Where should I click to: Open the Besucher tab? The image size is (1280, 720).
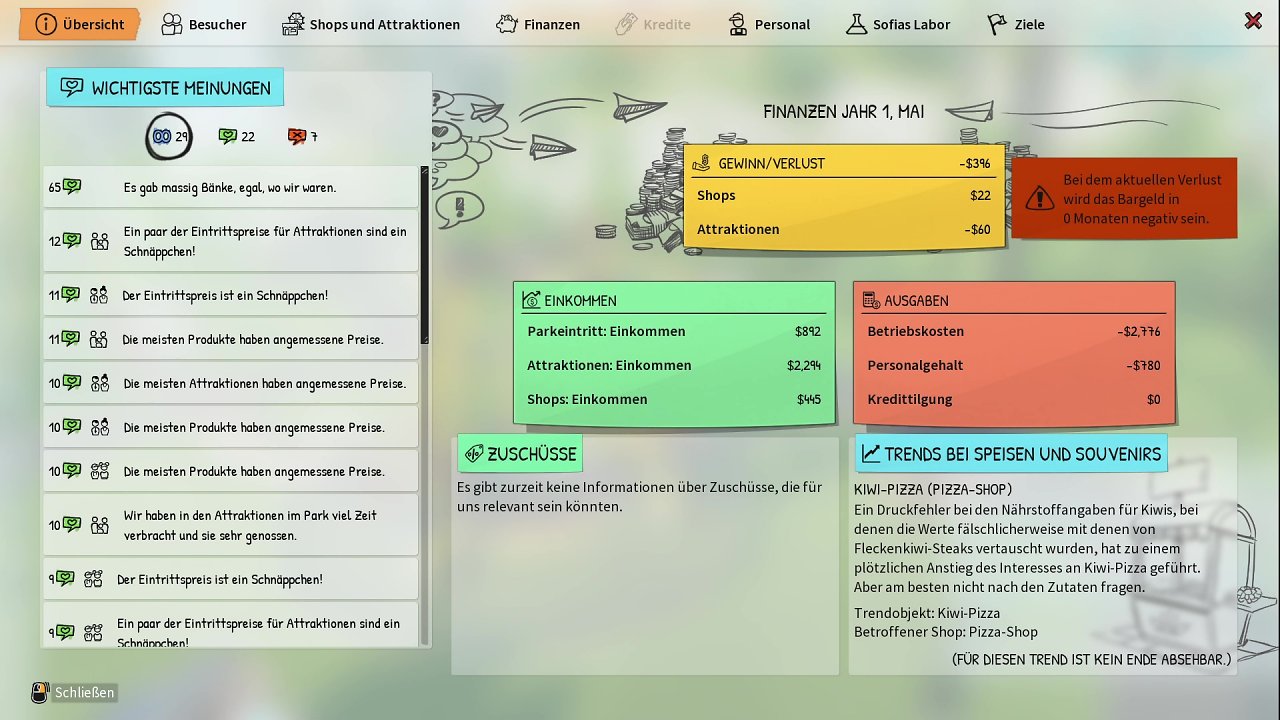coord(204,24)
